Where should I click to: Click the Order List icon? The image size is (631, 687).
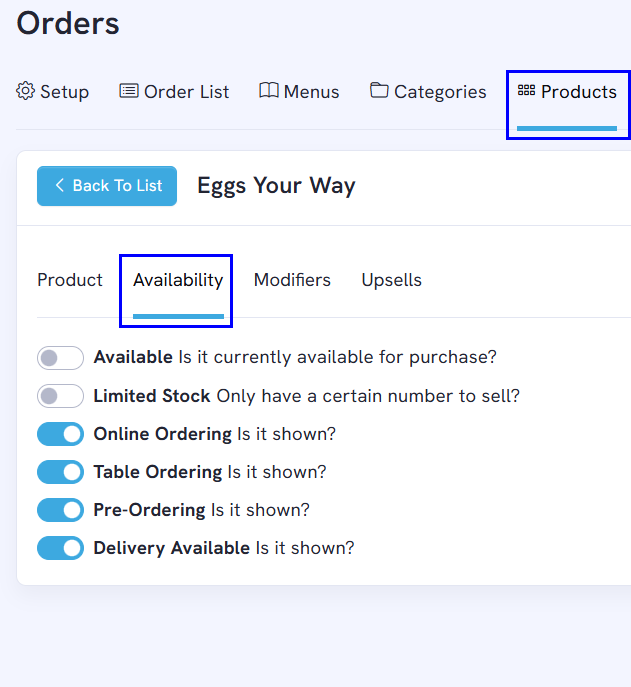coord(129,91)
